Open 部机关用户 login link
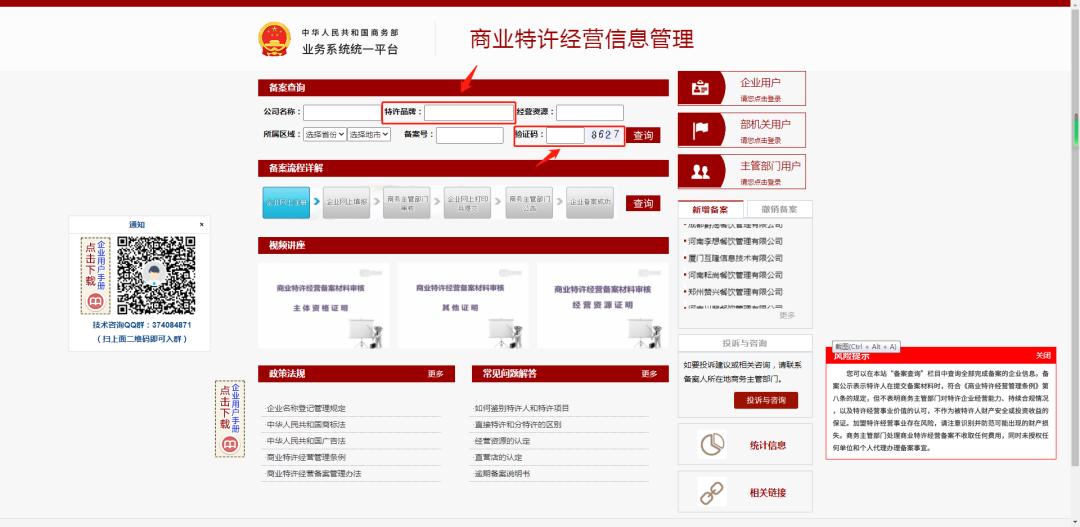1080x527 pixels. 741,130
